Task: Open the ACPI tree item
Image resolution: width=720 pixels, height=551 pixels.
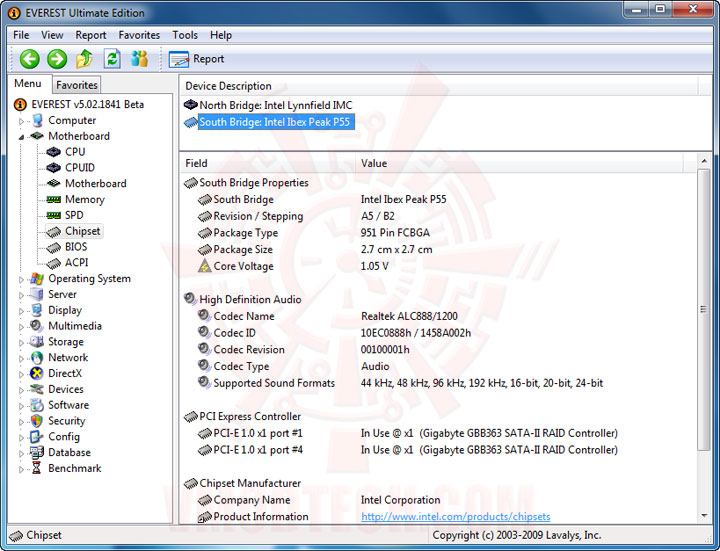Action: (76, 262)
